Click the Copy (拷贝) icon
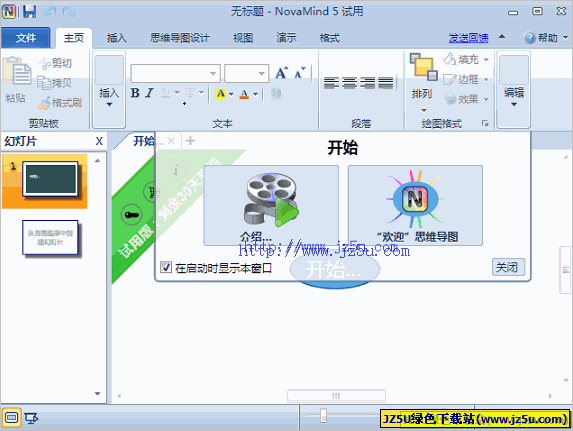 click(44, 83)
